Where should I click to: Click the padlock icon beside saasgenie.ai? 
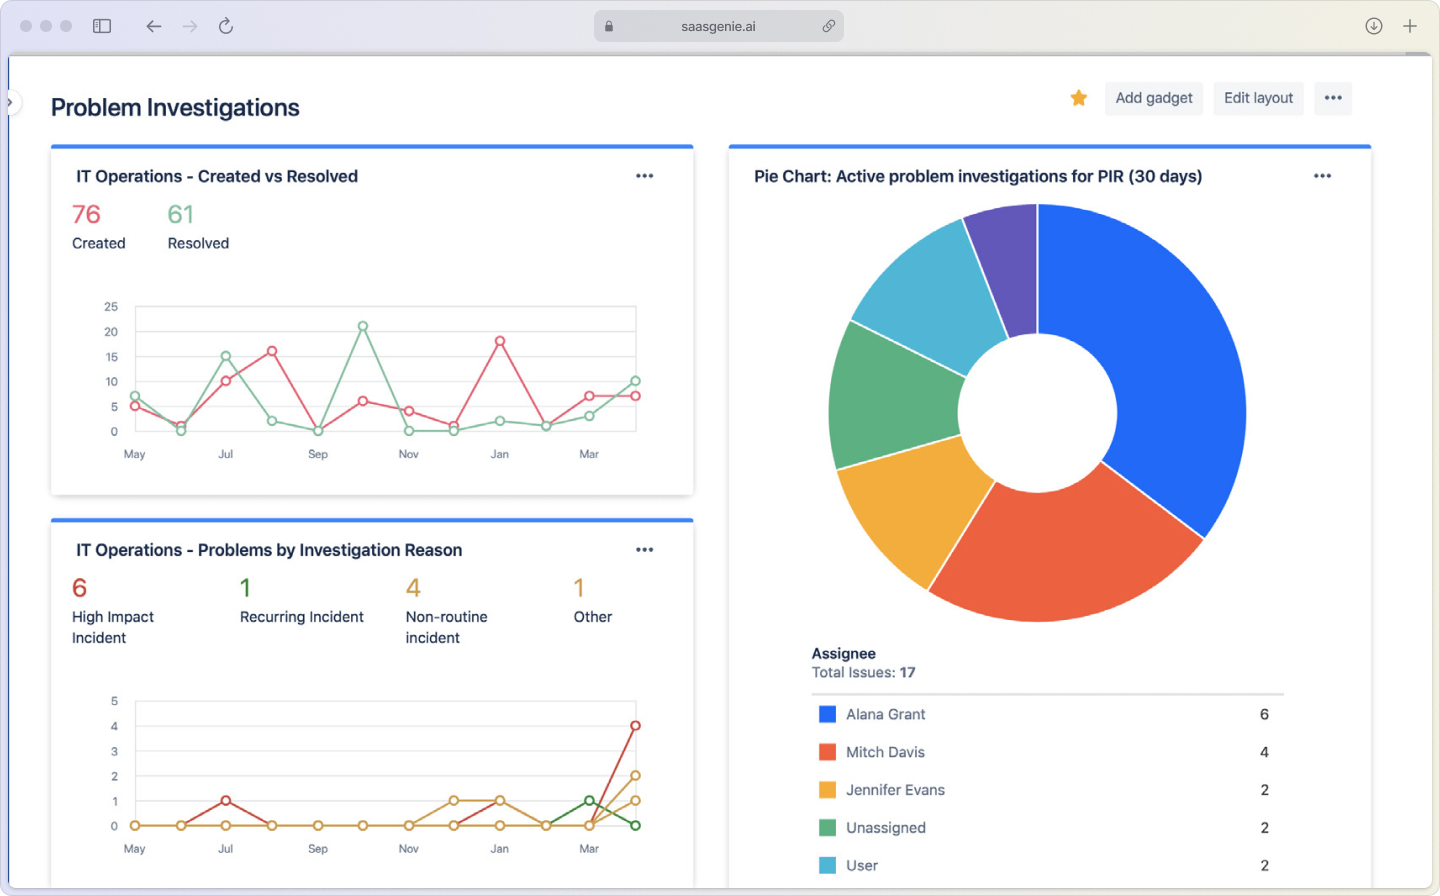[608, 26]
